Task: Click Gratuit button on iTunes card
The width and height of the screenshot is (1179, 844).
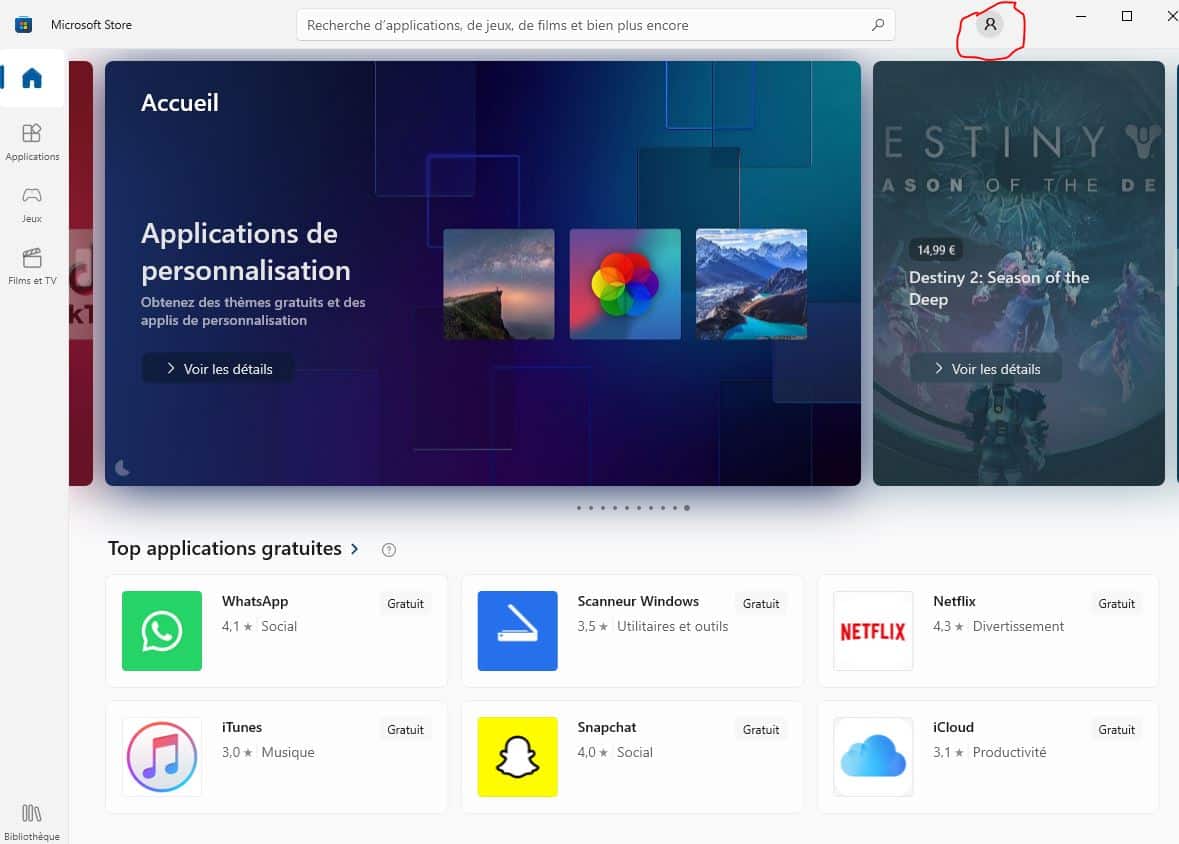Action: point(405,730)
